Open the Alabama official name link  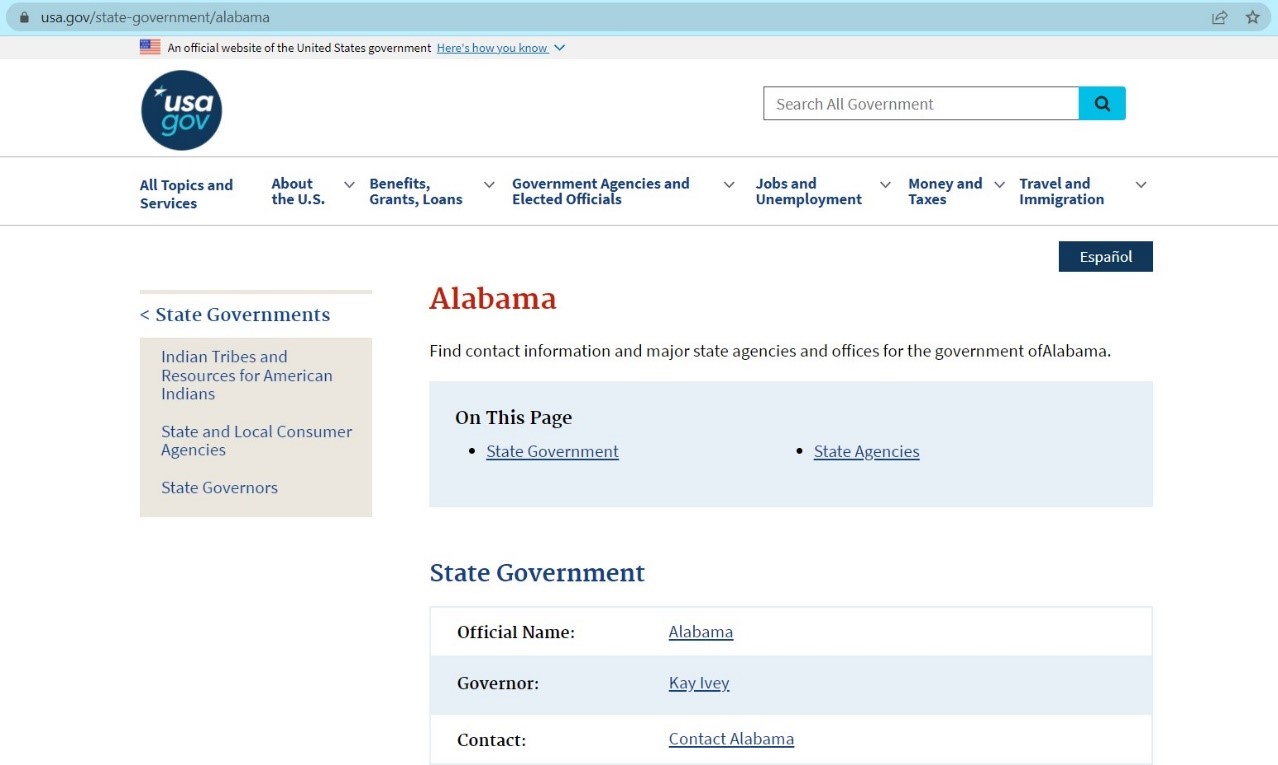(x=701, y=632)
